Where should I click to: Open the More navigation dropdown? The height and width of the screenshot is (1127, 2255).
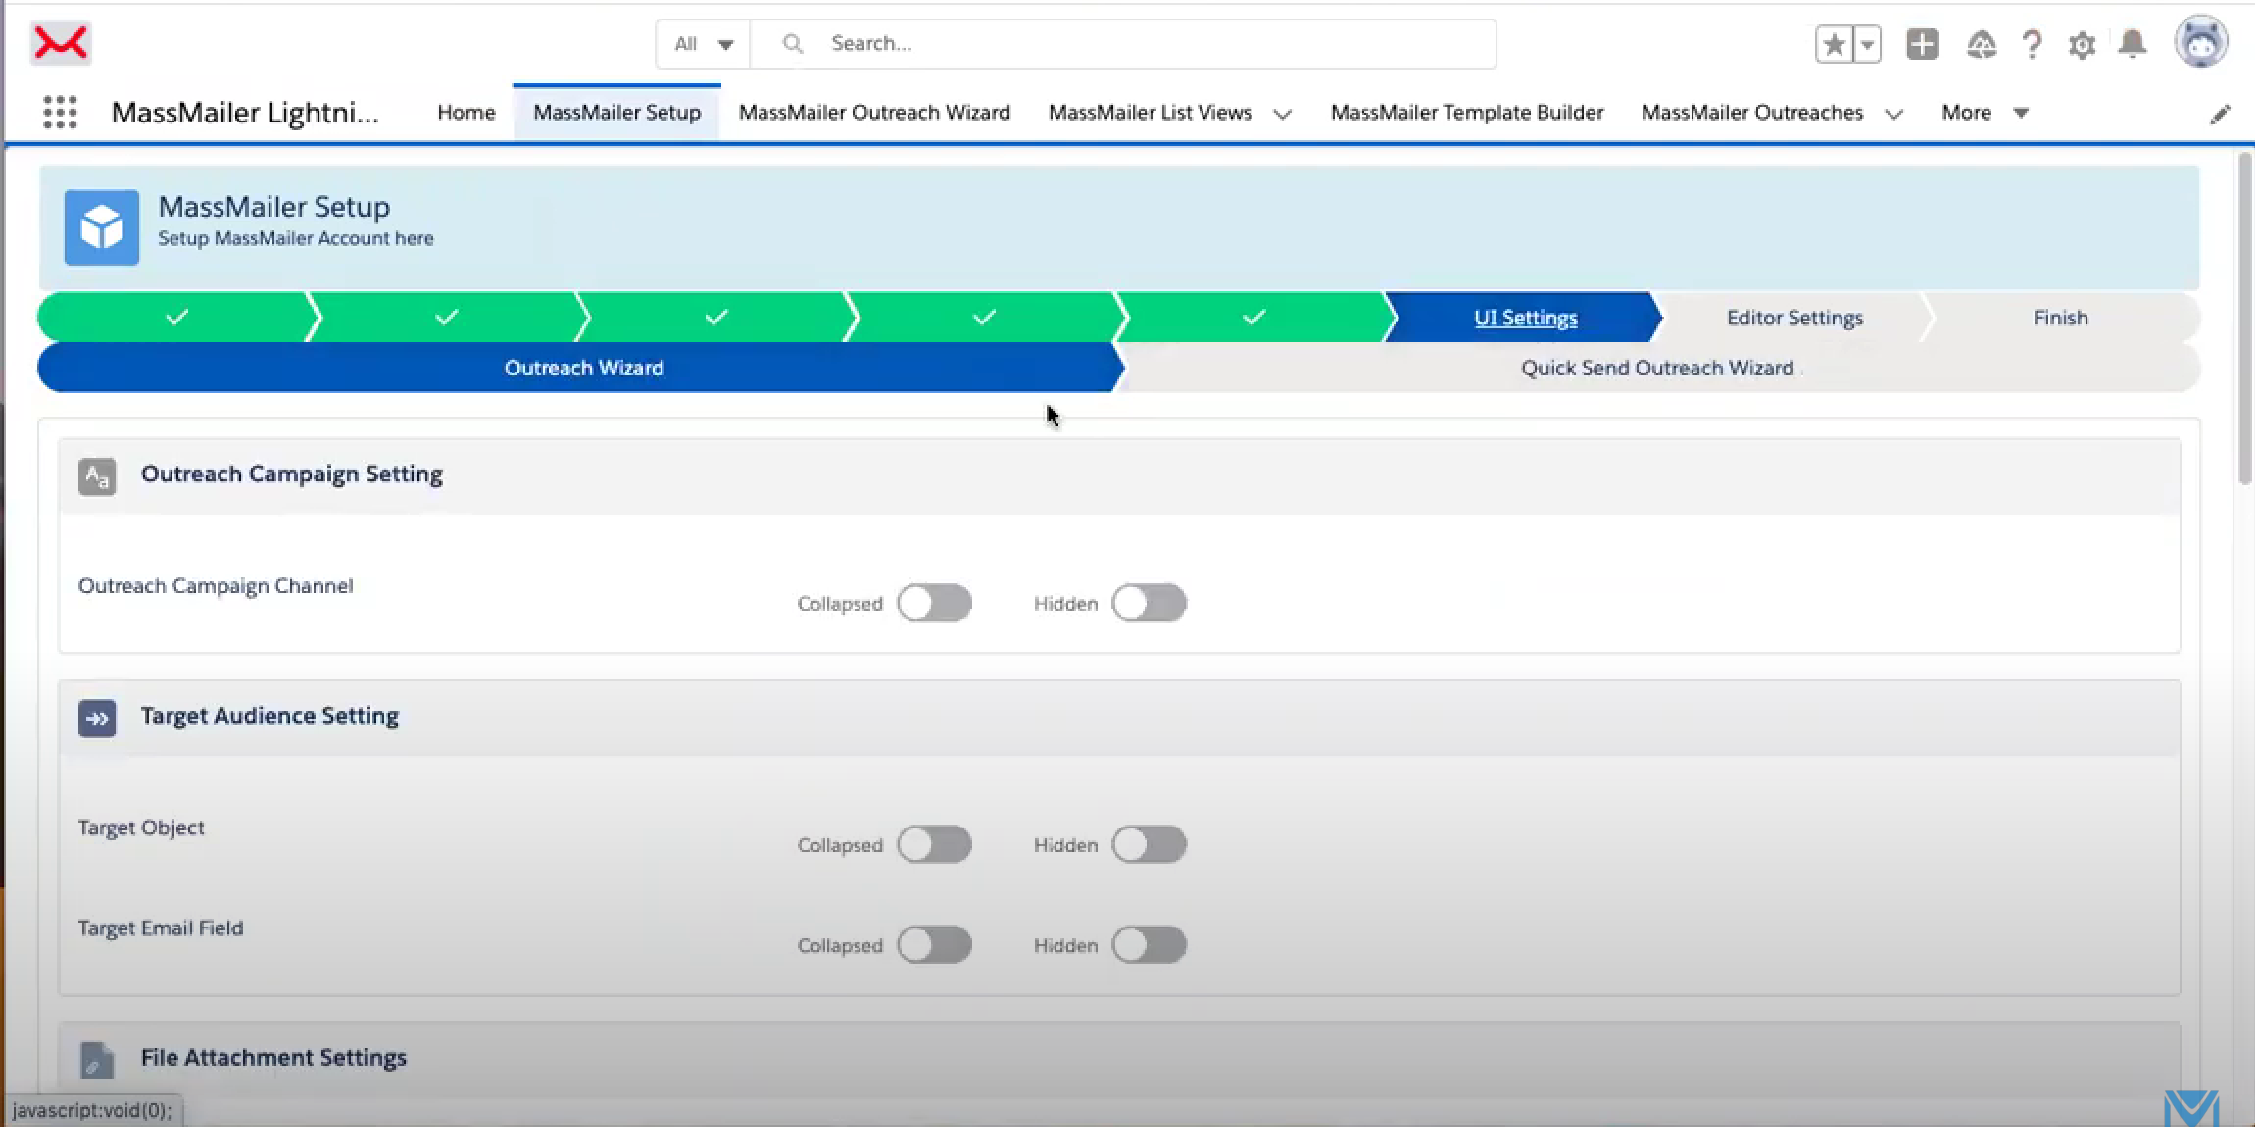pos(1985,113)
